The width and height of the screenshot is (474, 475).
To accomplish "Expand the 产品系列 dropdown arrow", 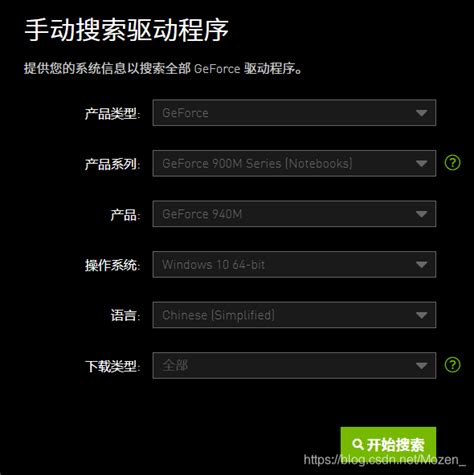I will pyautogui.click(x=421, y=164).
